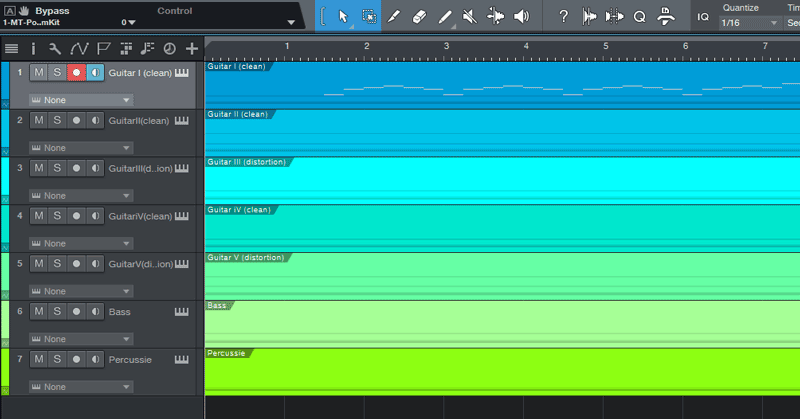Solo the Guitar I (clean) track
This screenshot has width=800, height=419.
pyautogui.click(x=57, y=72)
